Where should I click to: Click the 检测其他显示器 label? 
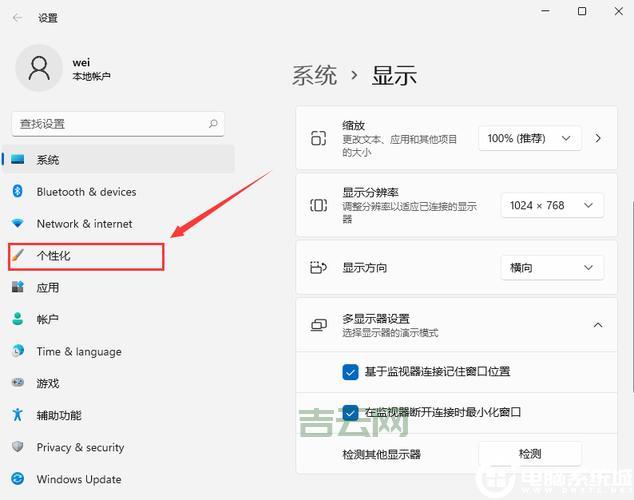point(381,454)
